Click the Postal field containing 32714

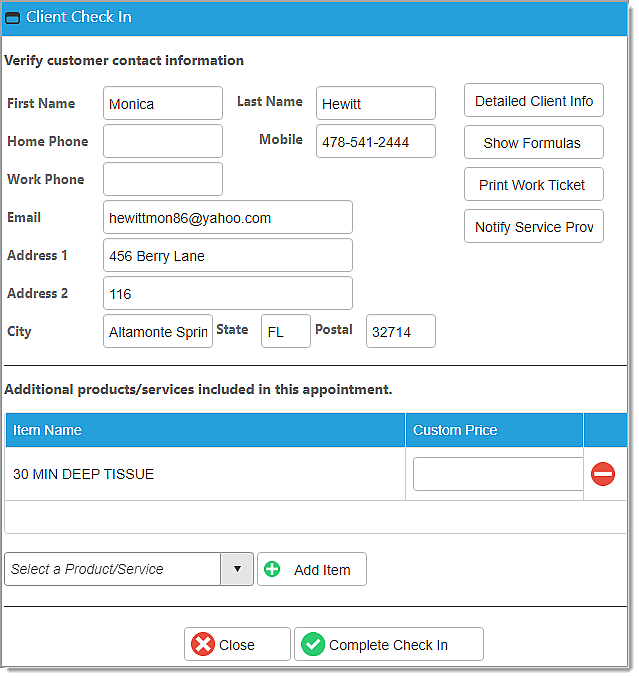[401, 331]
